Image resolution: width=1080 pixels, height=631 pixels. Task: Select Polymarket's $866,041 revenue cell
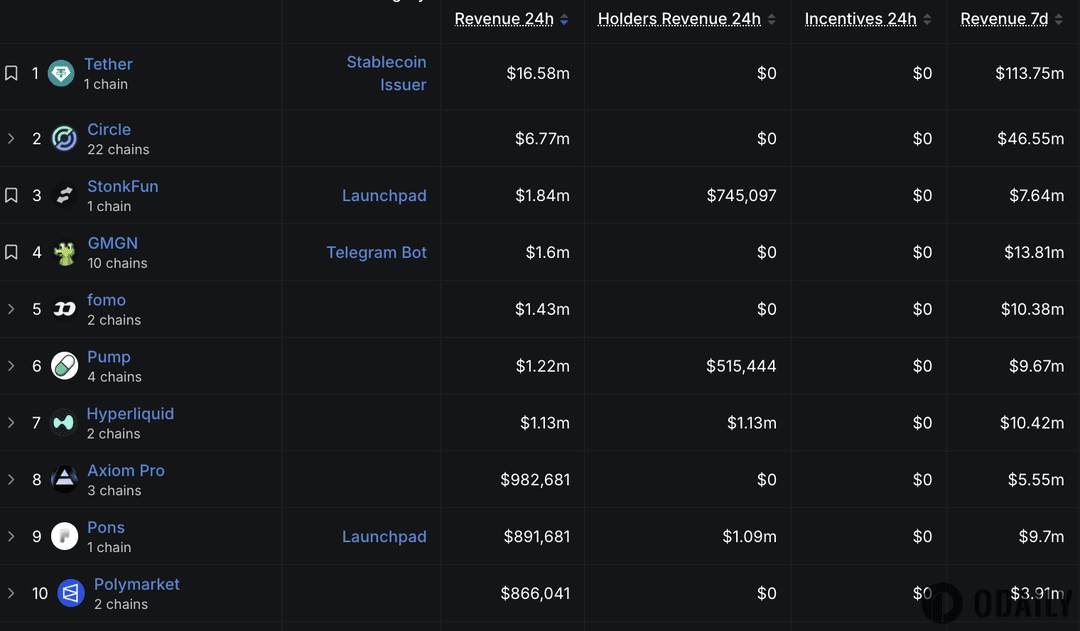pyautogui.click(x=535, y=593)
